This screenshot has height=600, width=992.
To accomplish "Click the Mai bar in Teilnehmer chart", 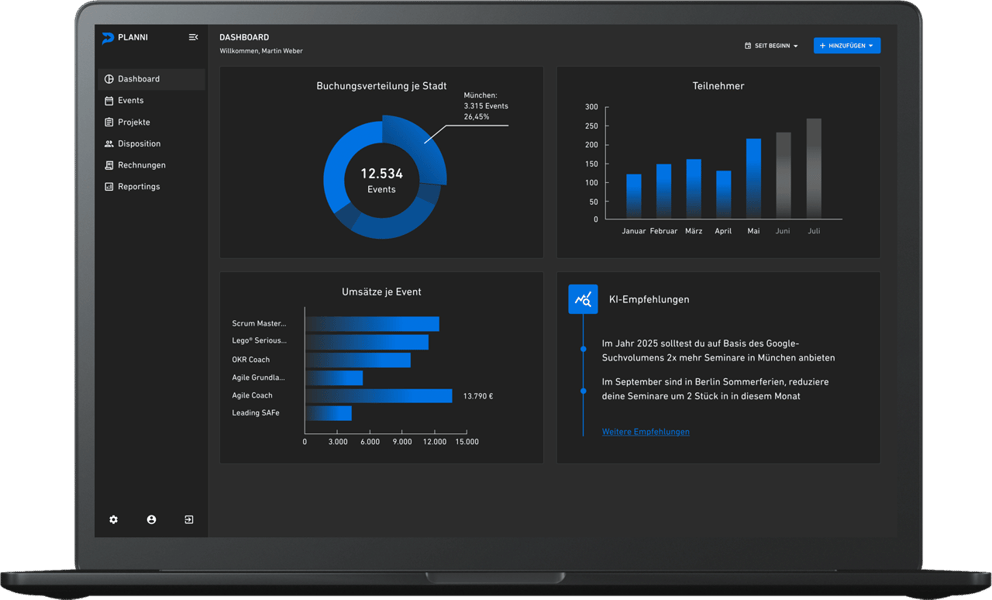I will point(753,178).
